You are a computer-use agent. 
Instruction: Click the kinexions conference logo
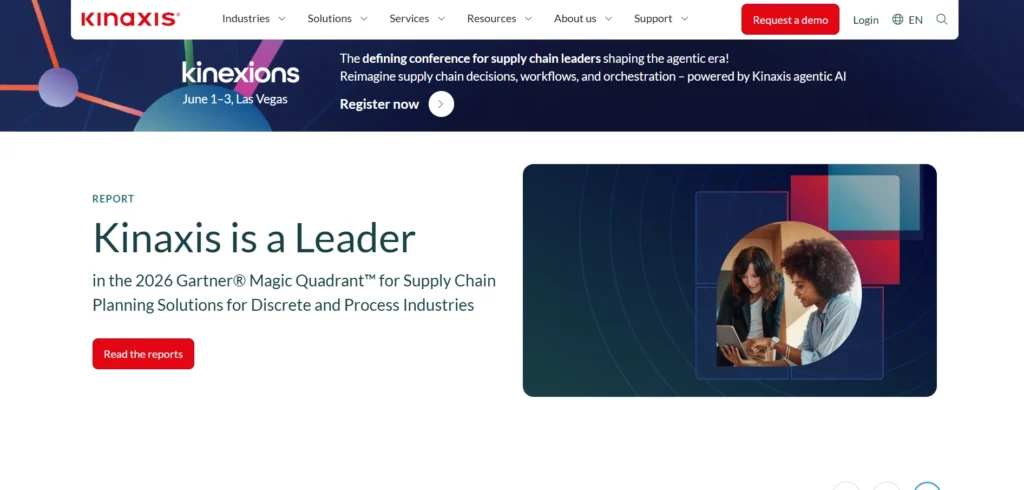point(240,72)
